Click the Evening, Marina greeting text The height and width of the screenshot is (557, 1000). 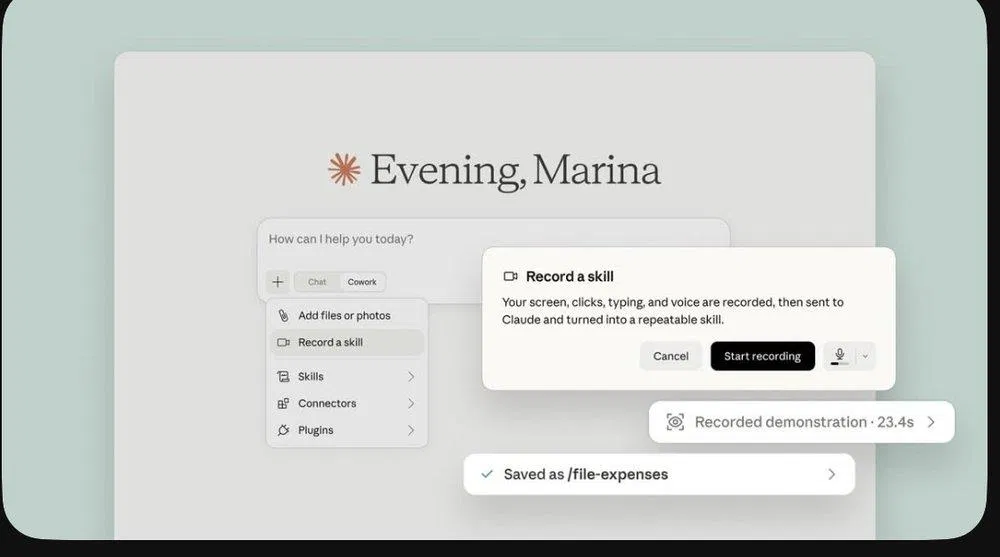tap(515, 170)
